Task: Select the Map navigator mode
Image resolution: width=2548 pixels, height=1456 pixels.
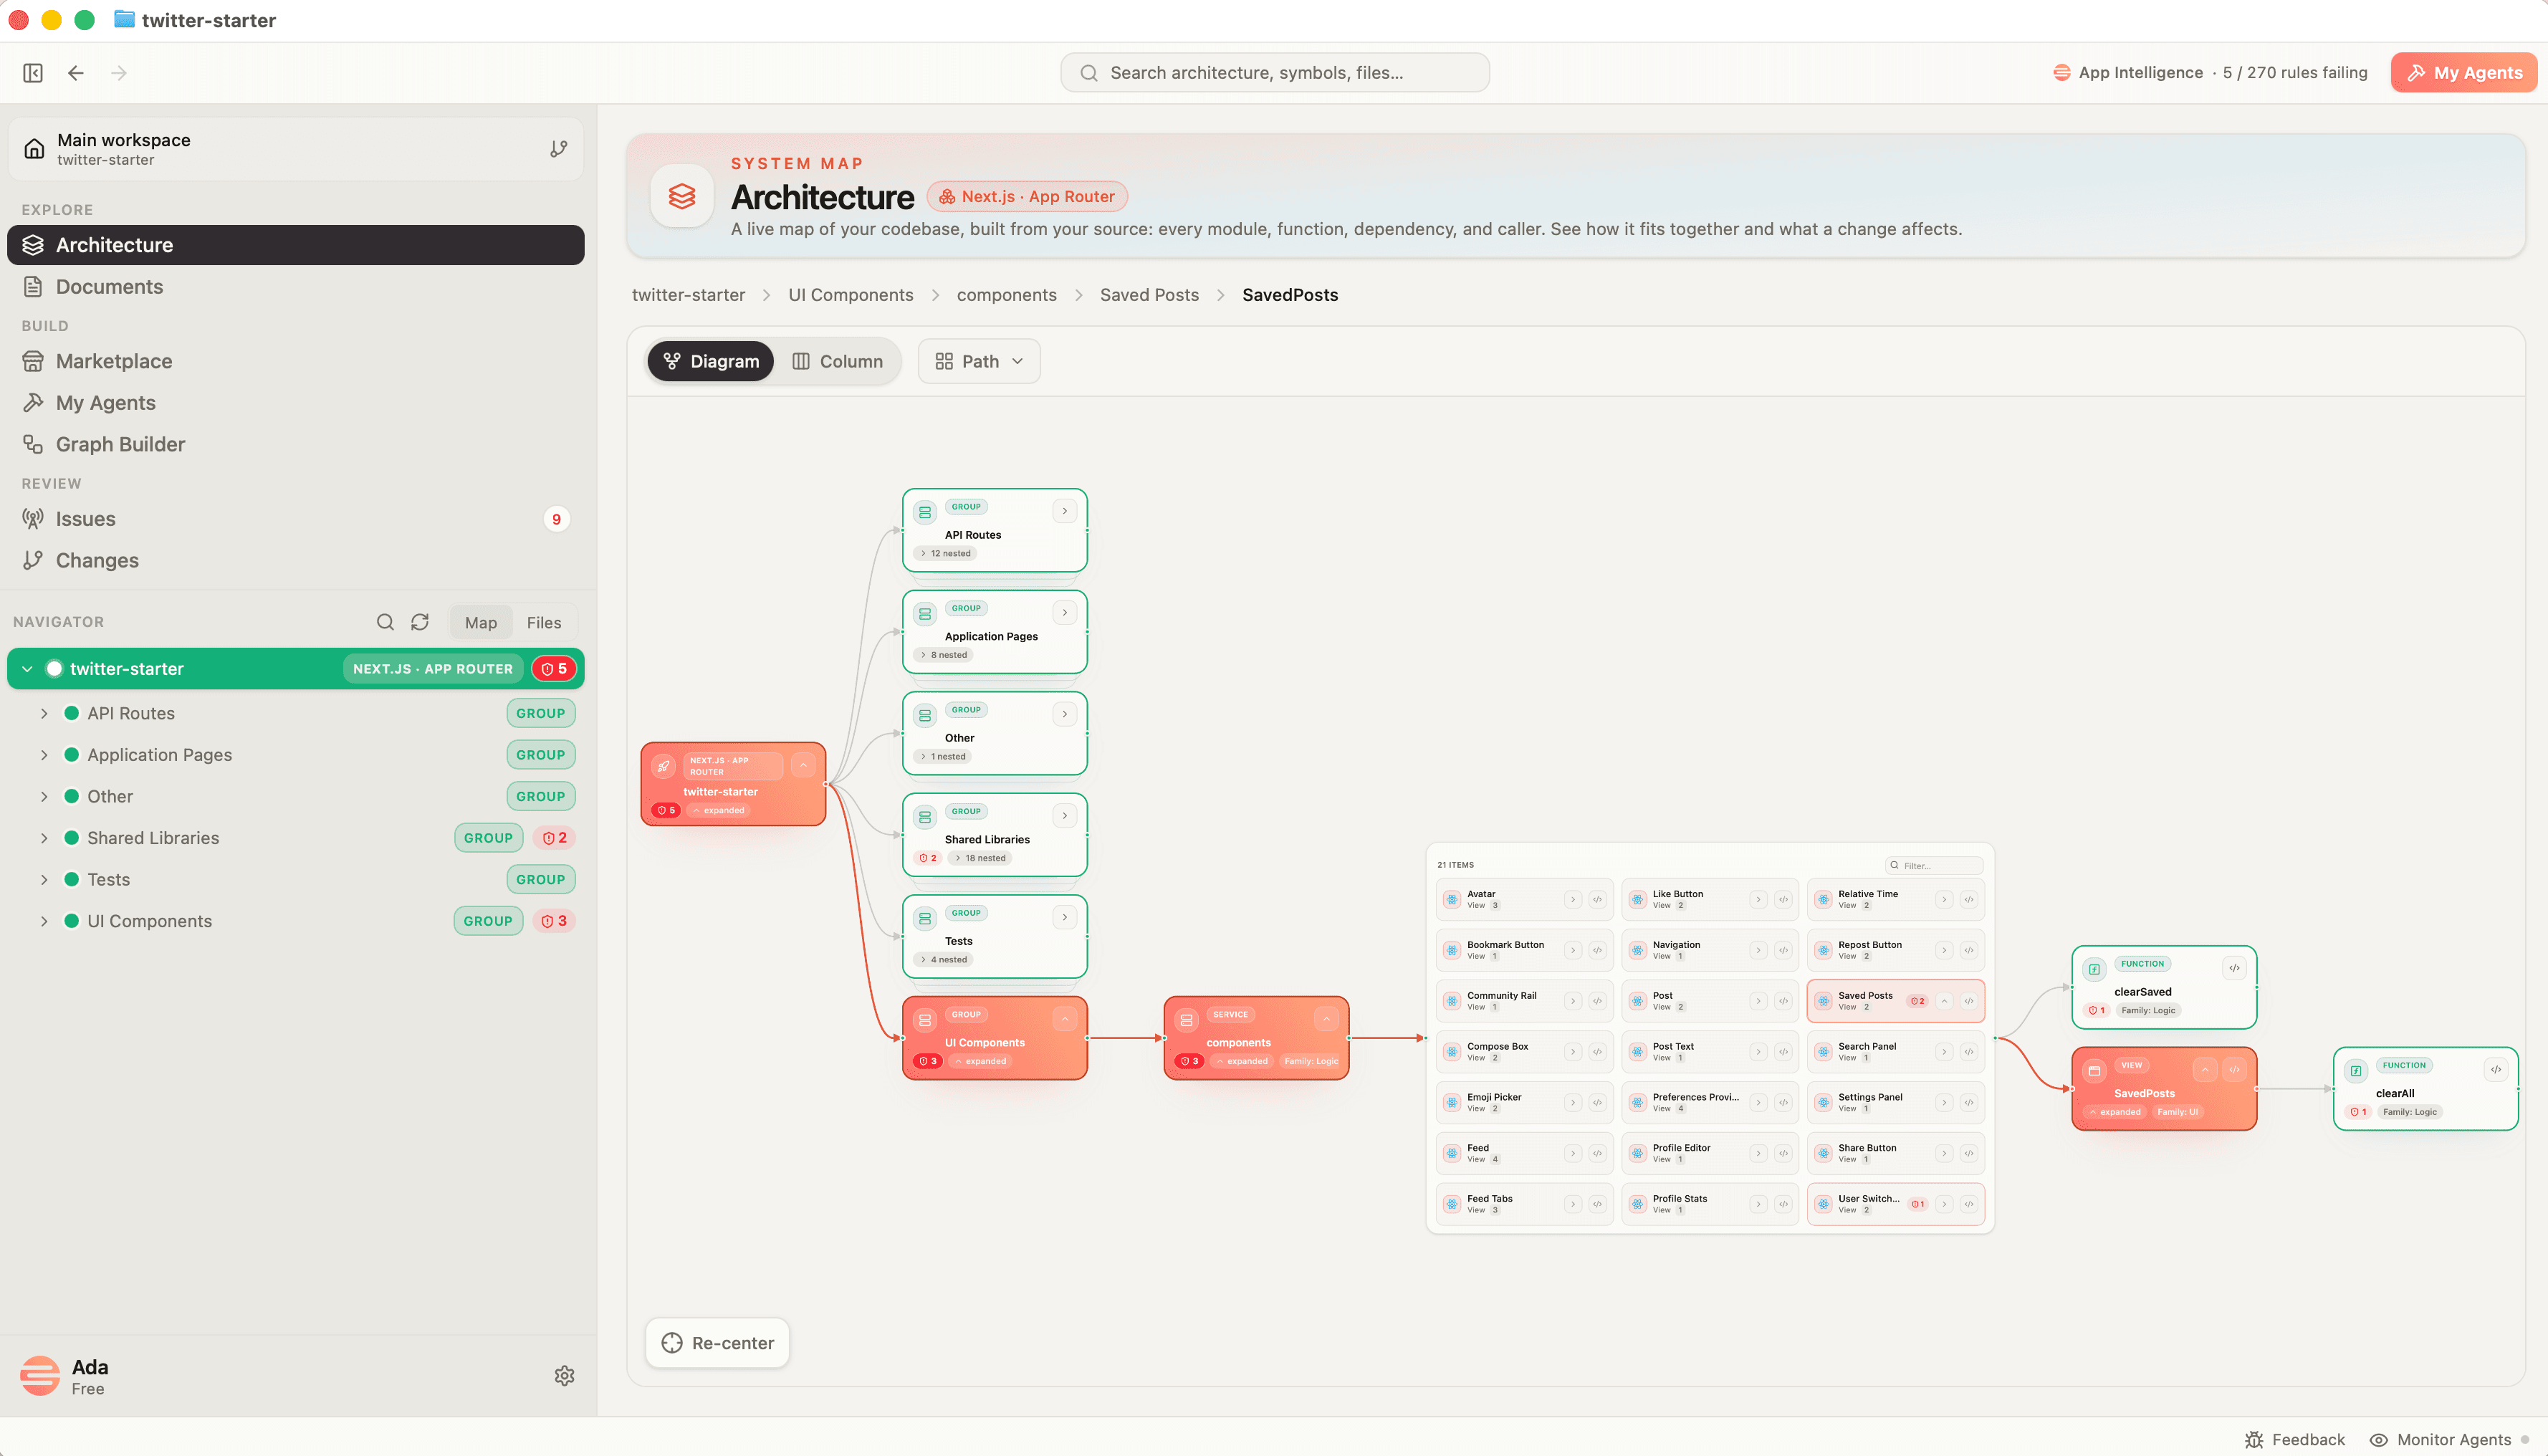Action: [481, 622]
